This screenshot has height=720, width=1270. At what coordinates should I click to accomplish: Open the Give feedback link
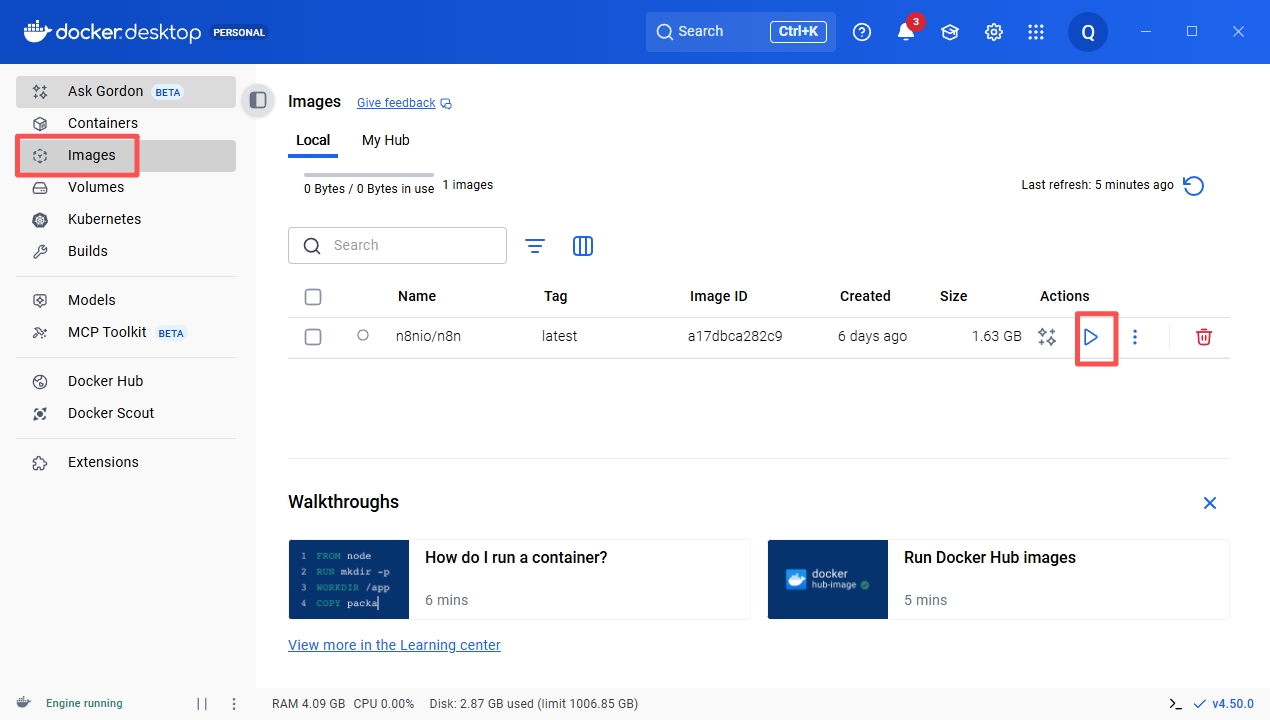click(404, 103)
